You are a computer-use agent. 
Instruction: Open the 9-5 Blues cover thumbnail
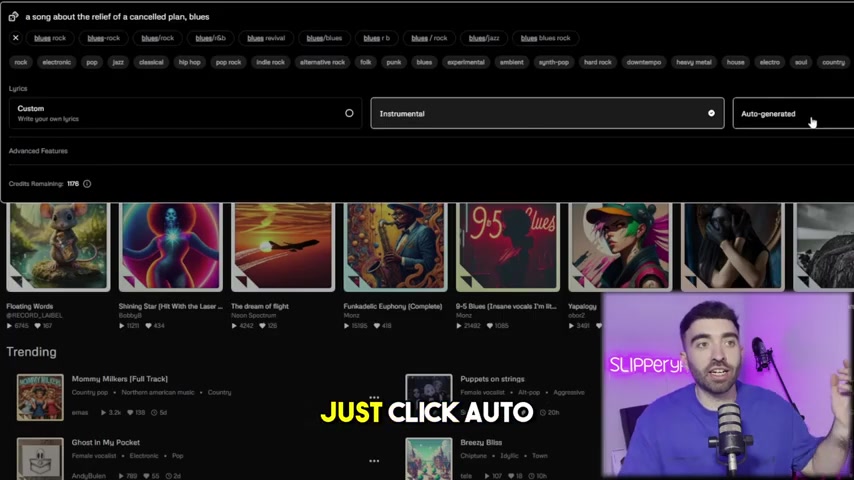[508, 247]
